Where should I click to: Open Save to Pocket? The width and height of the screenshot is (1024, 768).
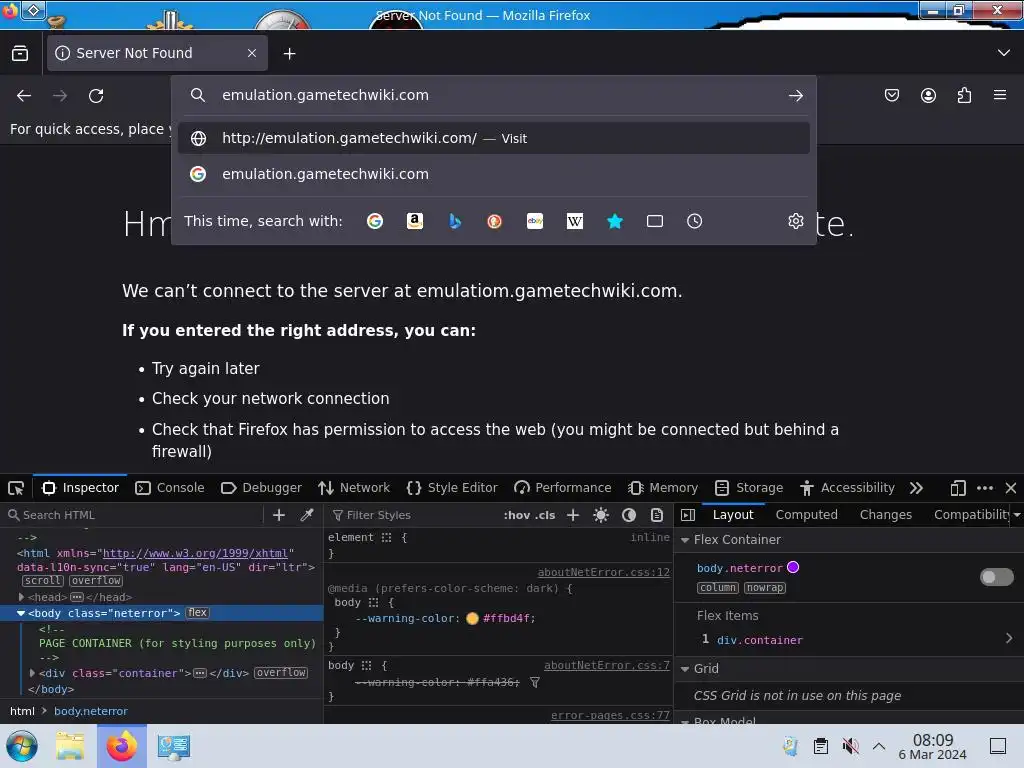[x=891, y=95]
